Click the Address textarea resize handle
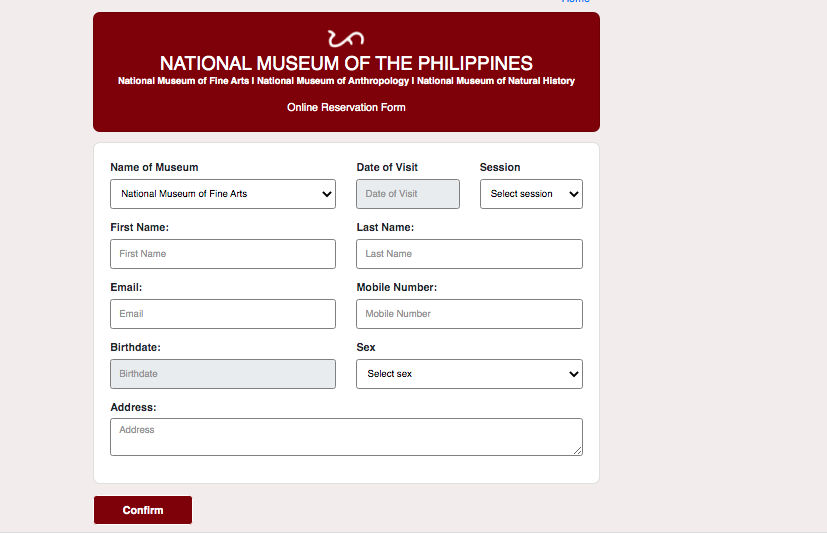Image resolution: width=827 pixels, height=534 pixels. click(x=578, y=450)
